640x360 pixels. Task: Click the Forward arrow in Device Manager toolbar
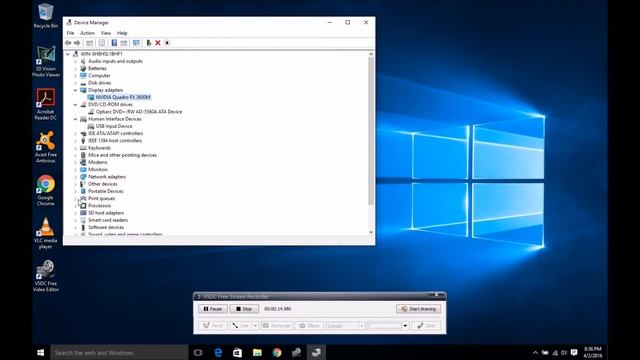point(77,43)
